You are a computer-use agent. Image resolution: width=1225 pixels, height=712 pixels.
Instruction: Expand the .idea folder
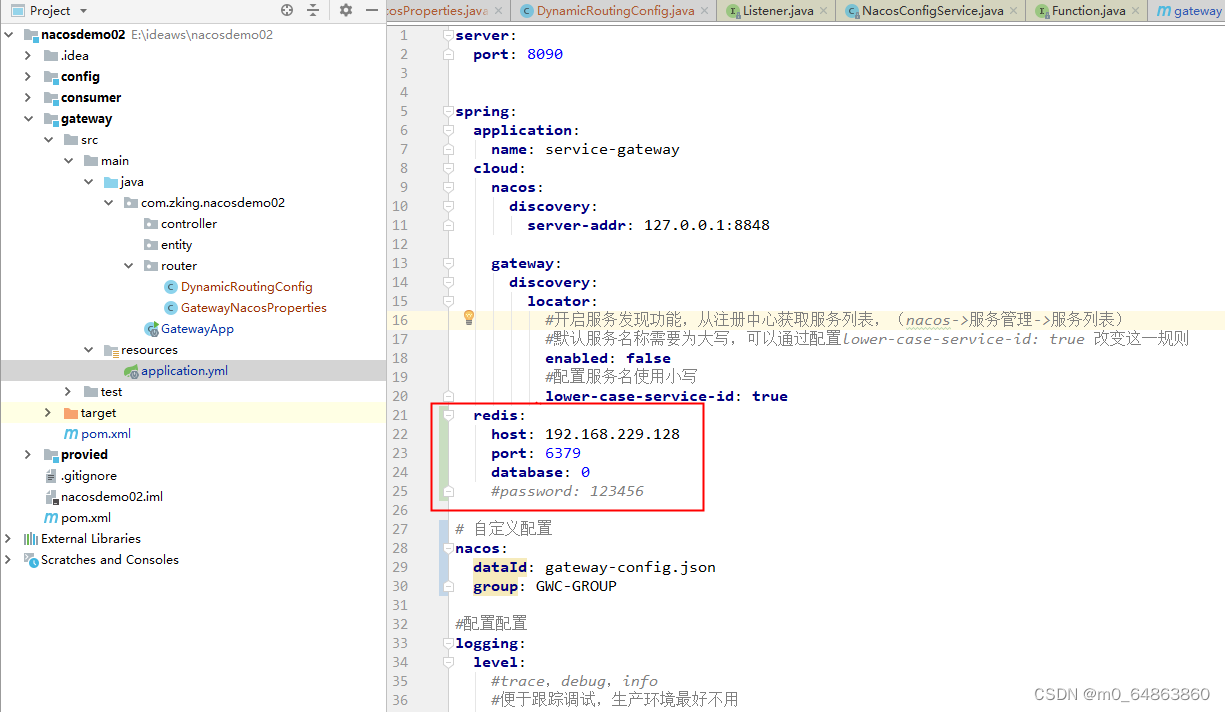click(28, 56)
